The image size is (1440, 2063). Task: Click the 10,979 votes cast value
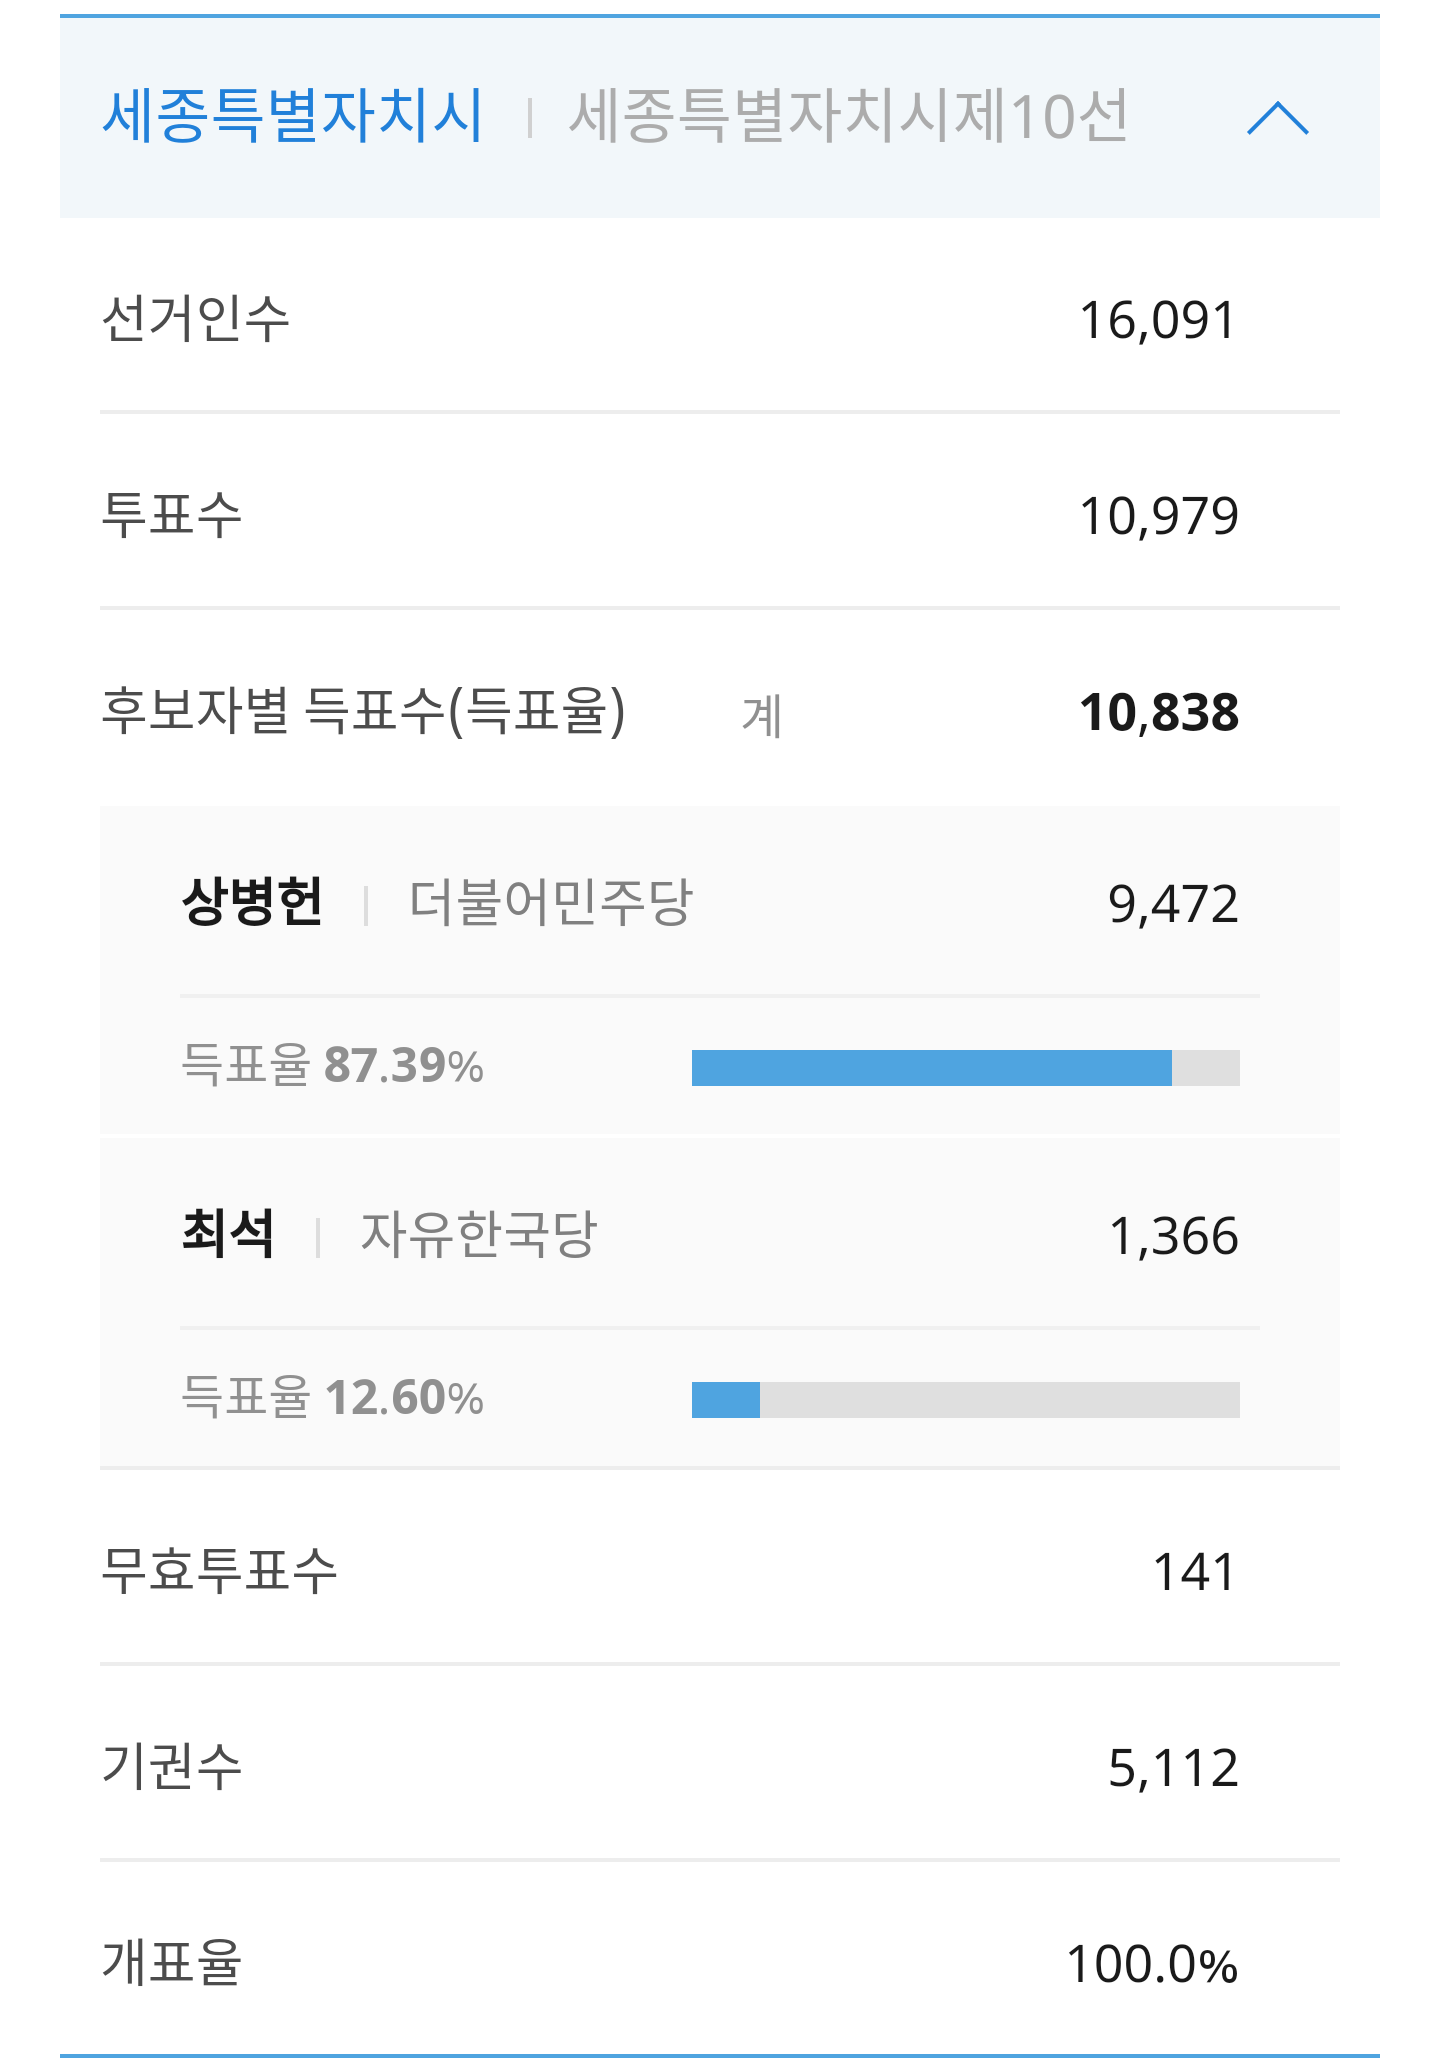pos(1158,517)
